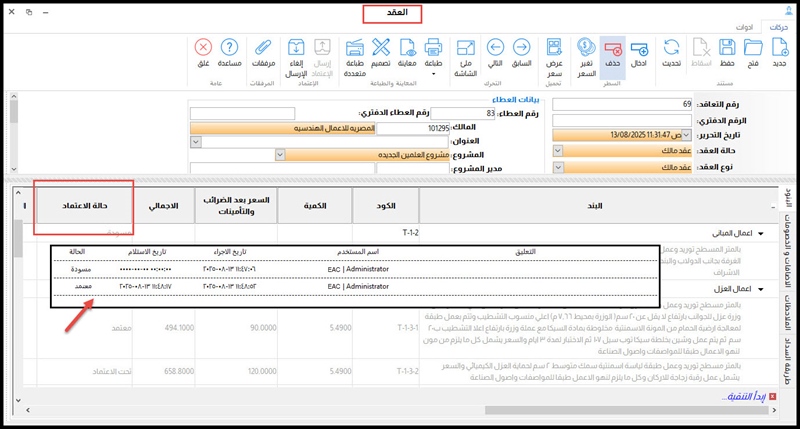The height and width of the screenshot is (429, 800).
Task: Open the العنوان (Address) dropdown
Action: click(x=196, y=141)
